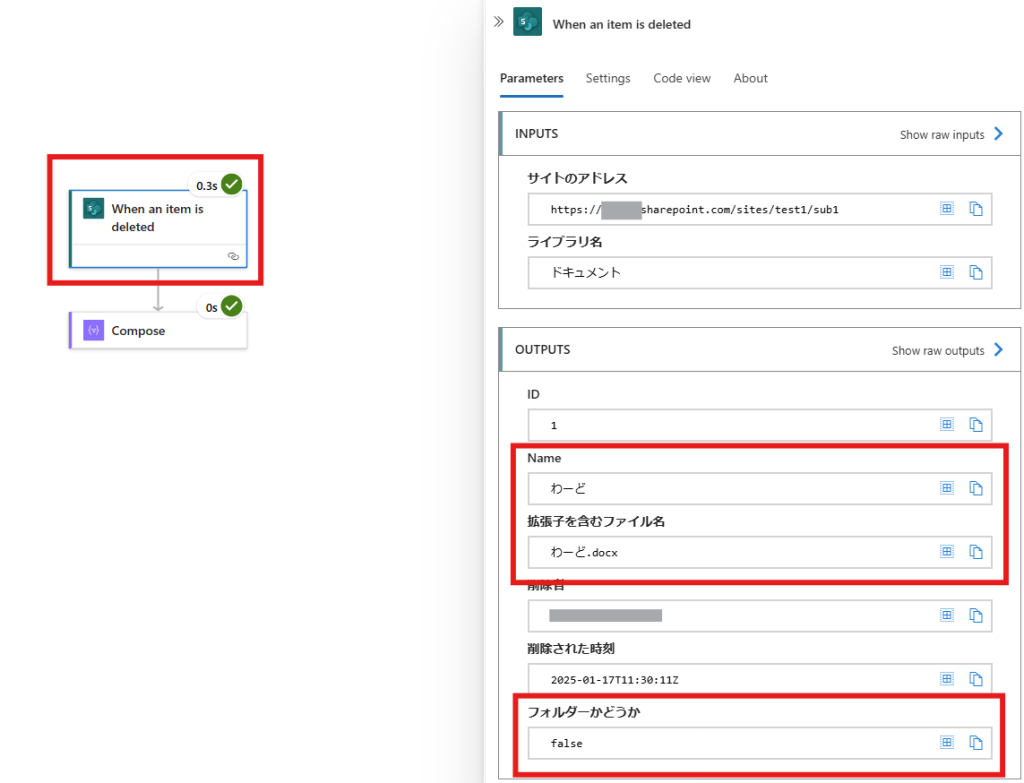
Task: Collapse the details panel with double chevron
Action: coord(499,22)
